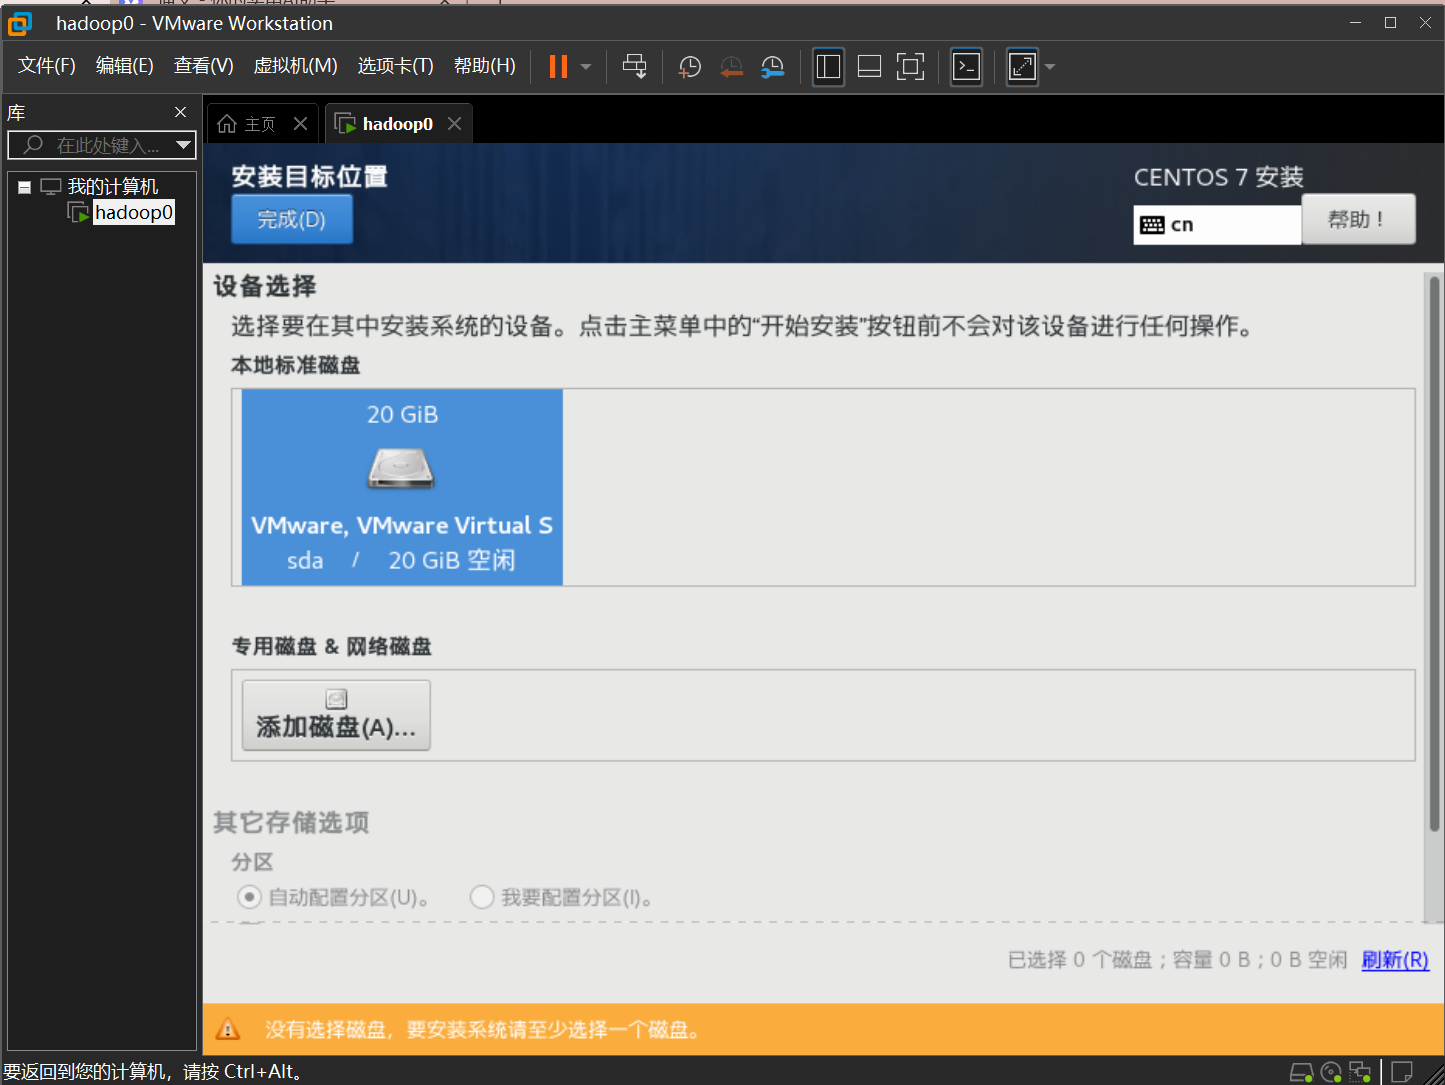The height and width of the screenshot is (1085, 1445).
Task: Enter full screen mode
Action: (910, 67)
